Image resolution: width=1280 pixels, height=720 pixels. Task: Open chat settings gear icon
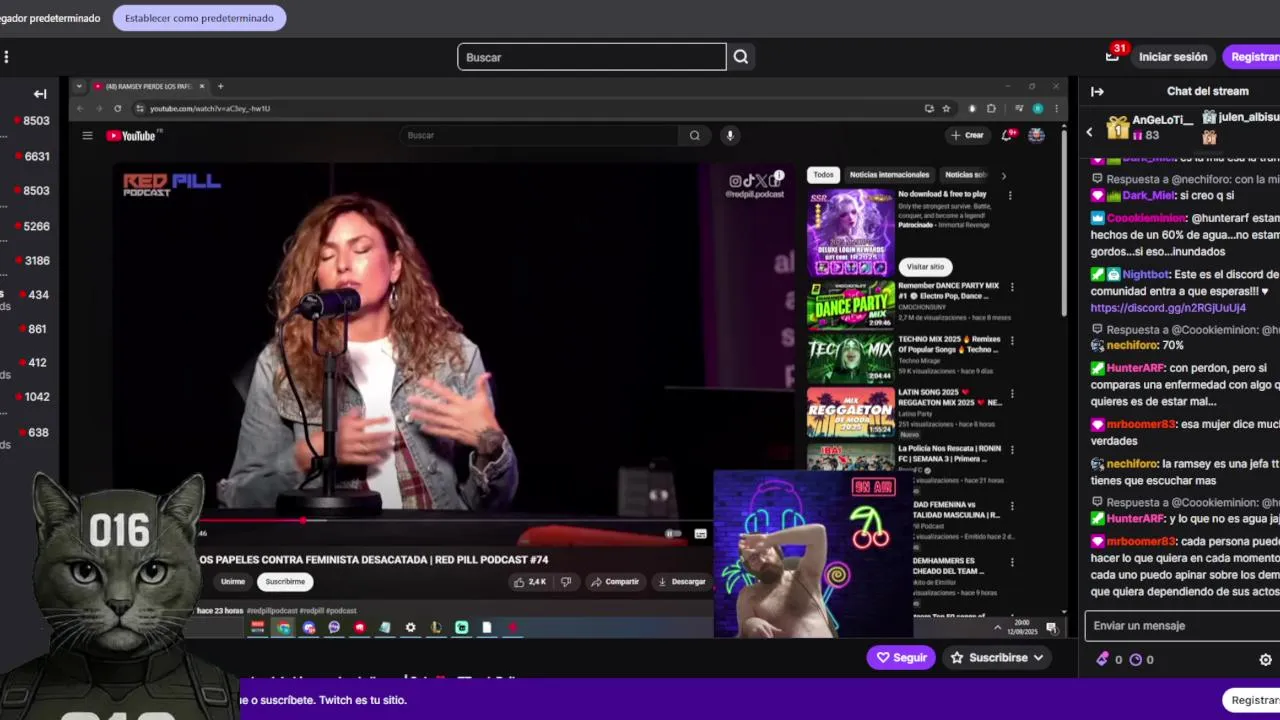pyautogui.click(x=1265, y=659)
